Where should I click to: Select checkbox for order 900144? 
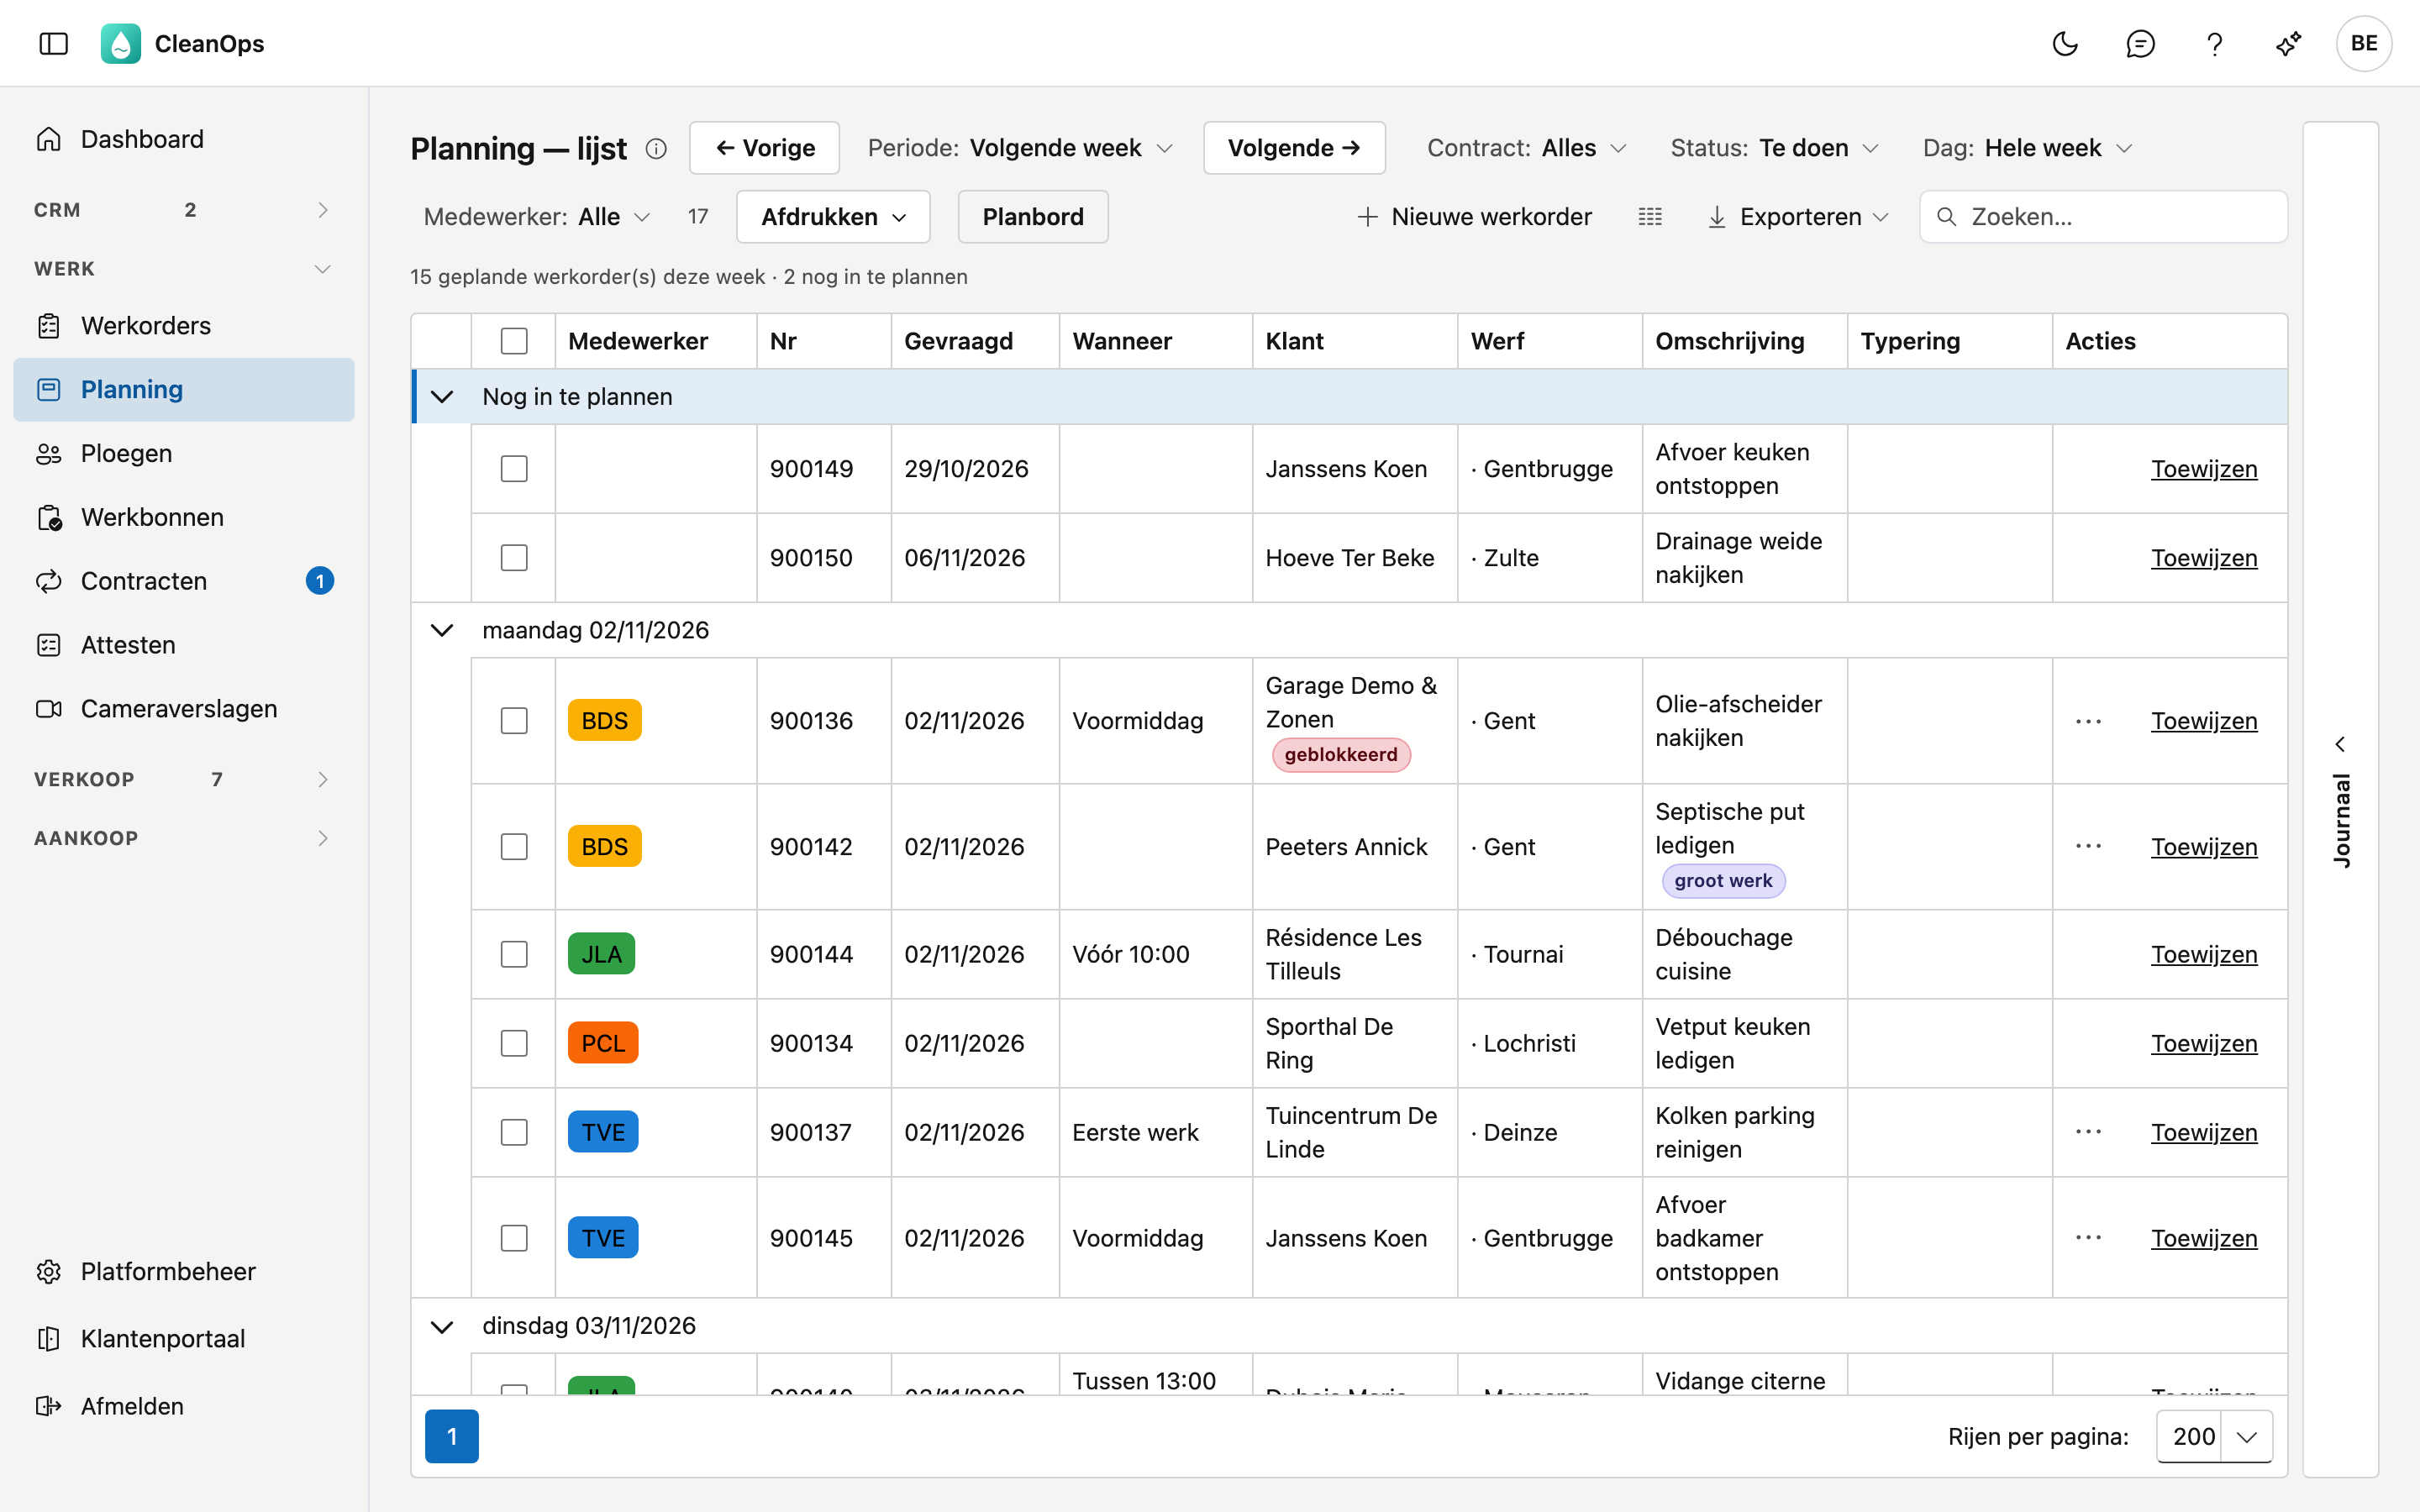[514, 954]
